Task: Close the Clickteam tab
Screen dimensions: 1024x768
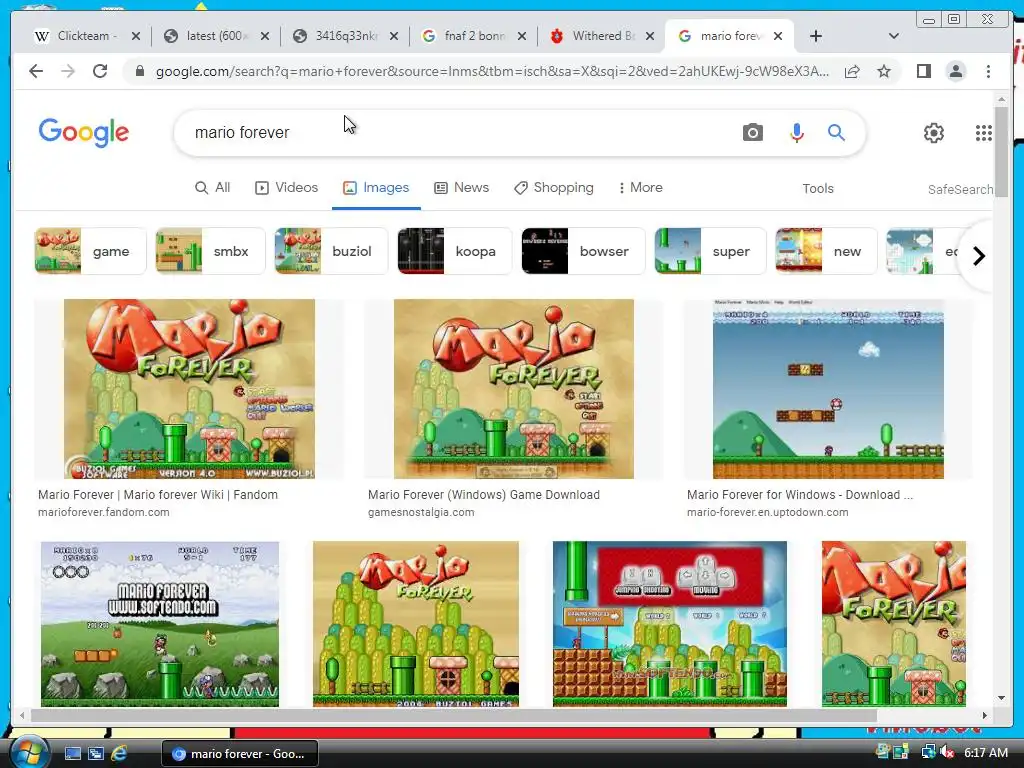Action: 136,37
